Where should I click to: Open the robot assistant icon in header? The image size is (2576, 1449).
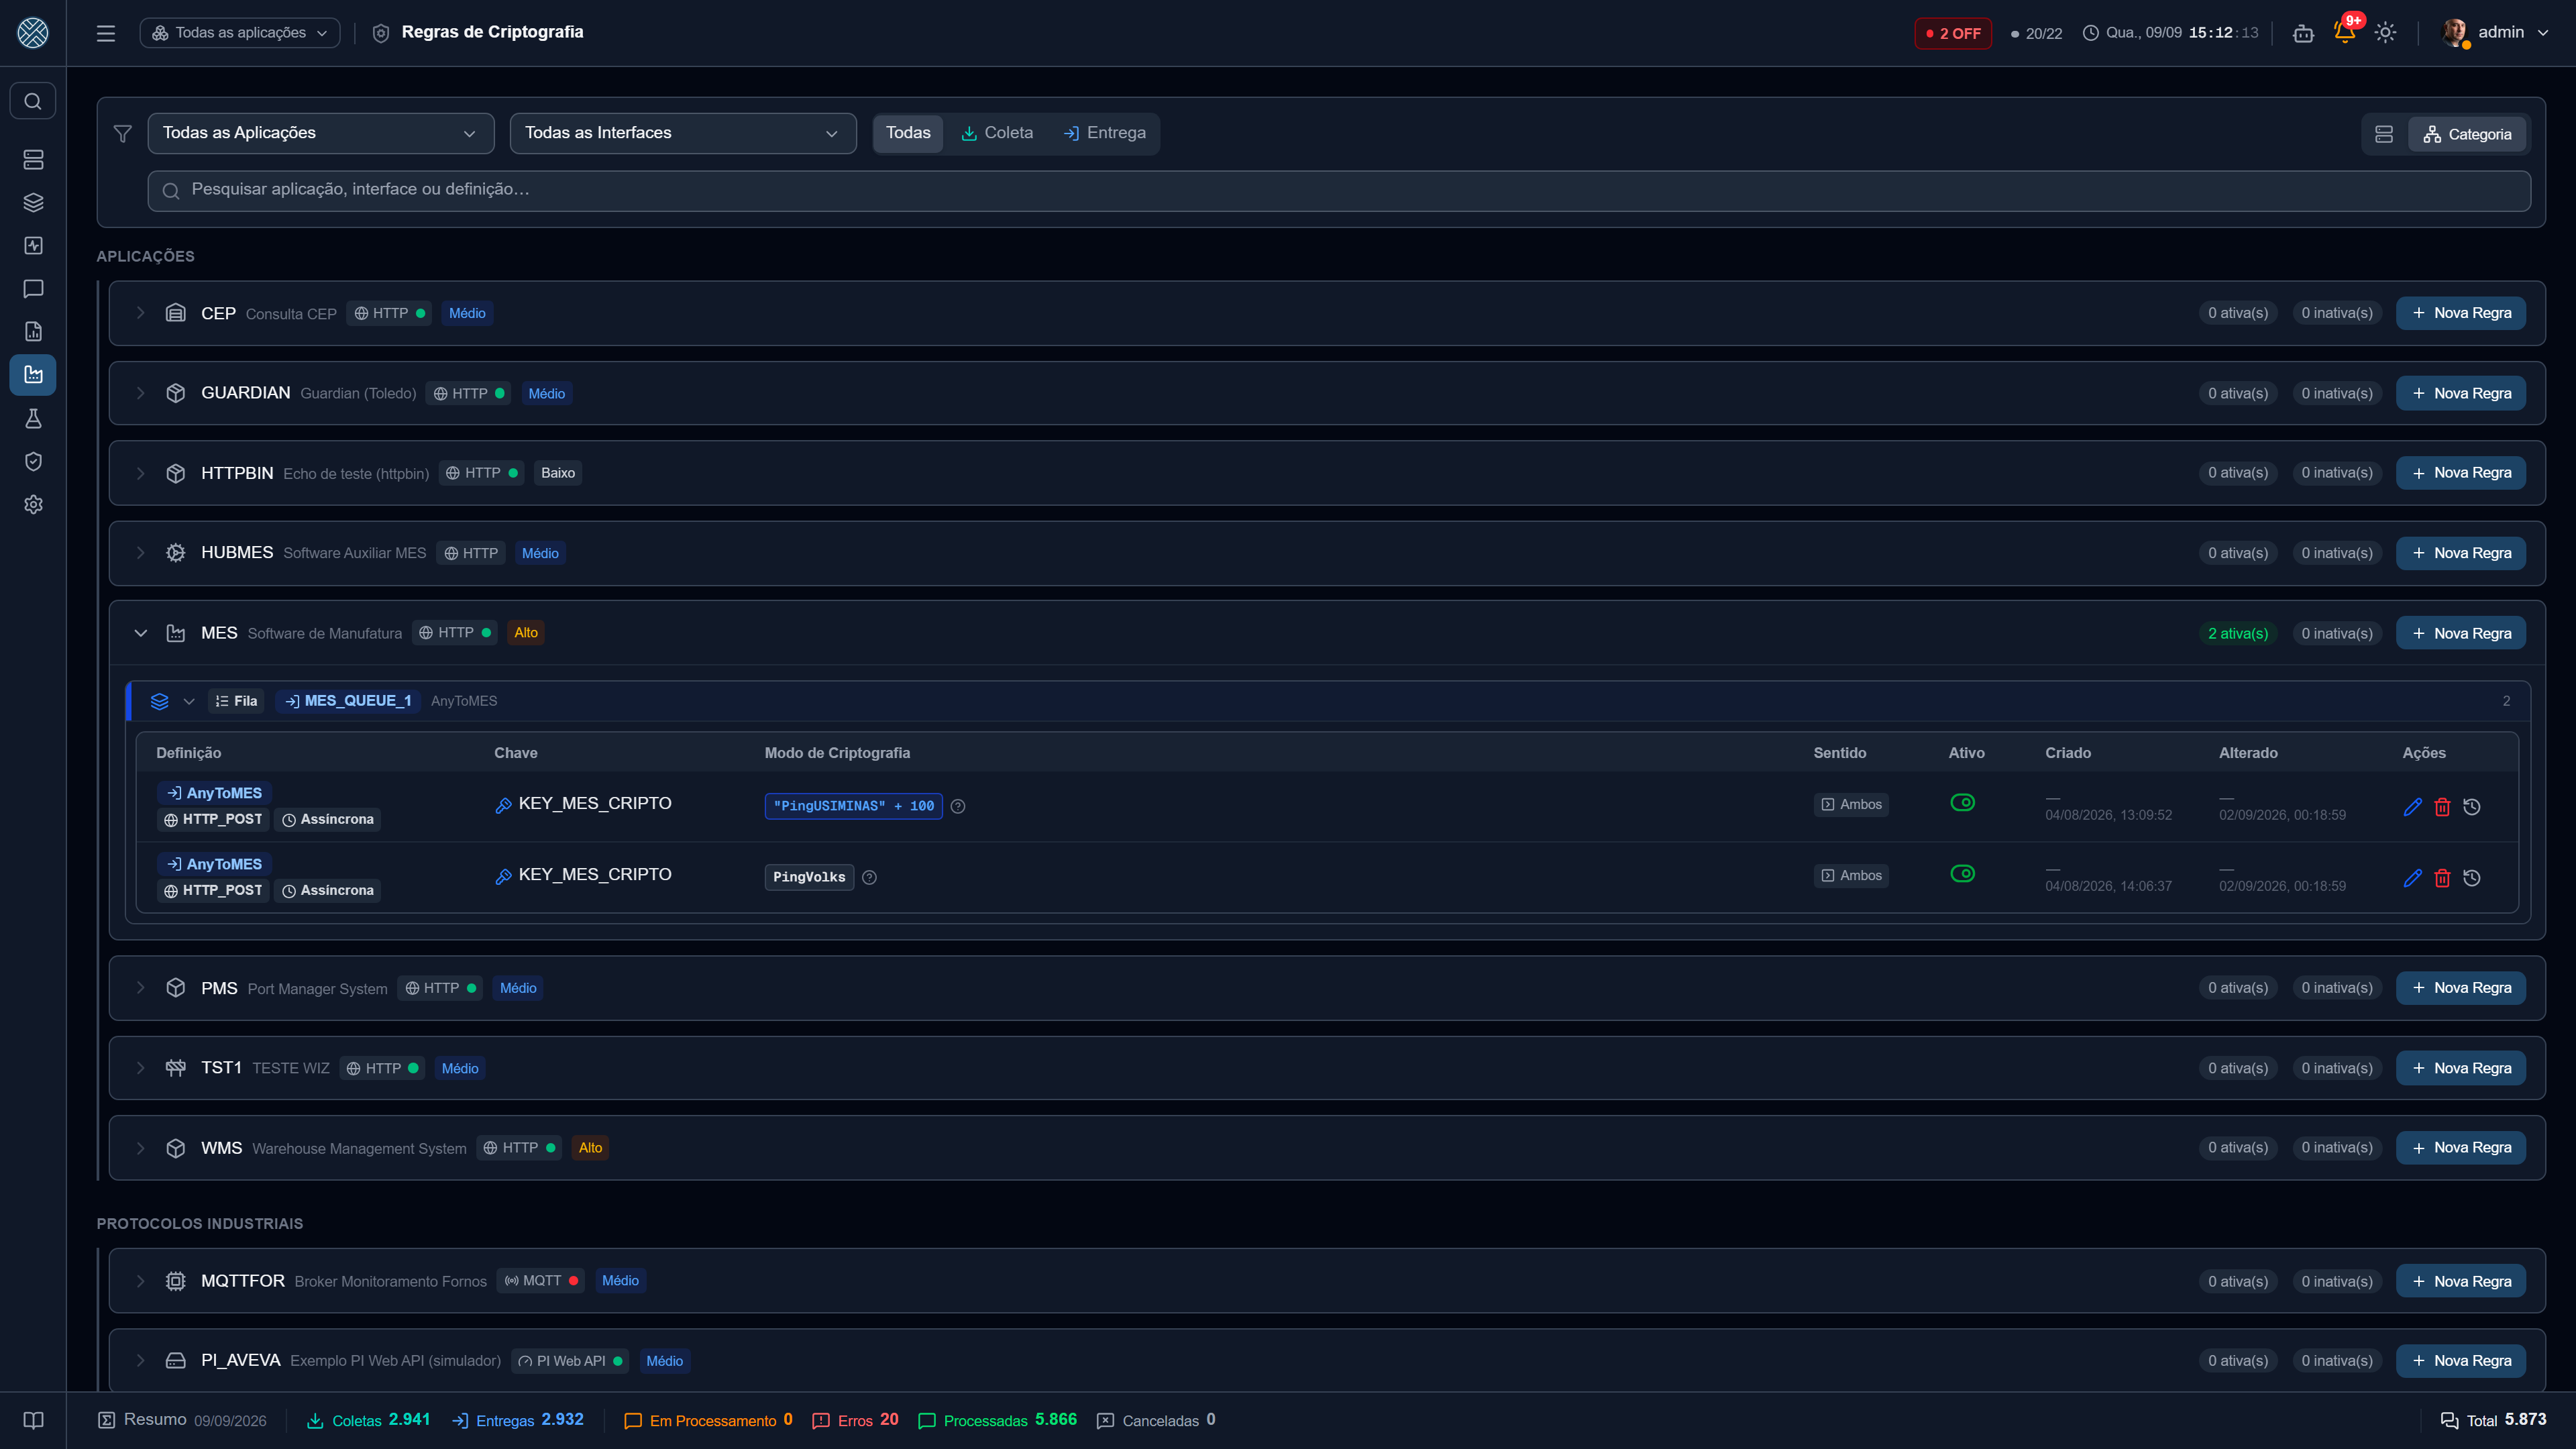point(2303,33)
